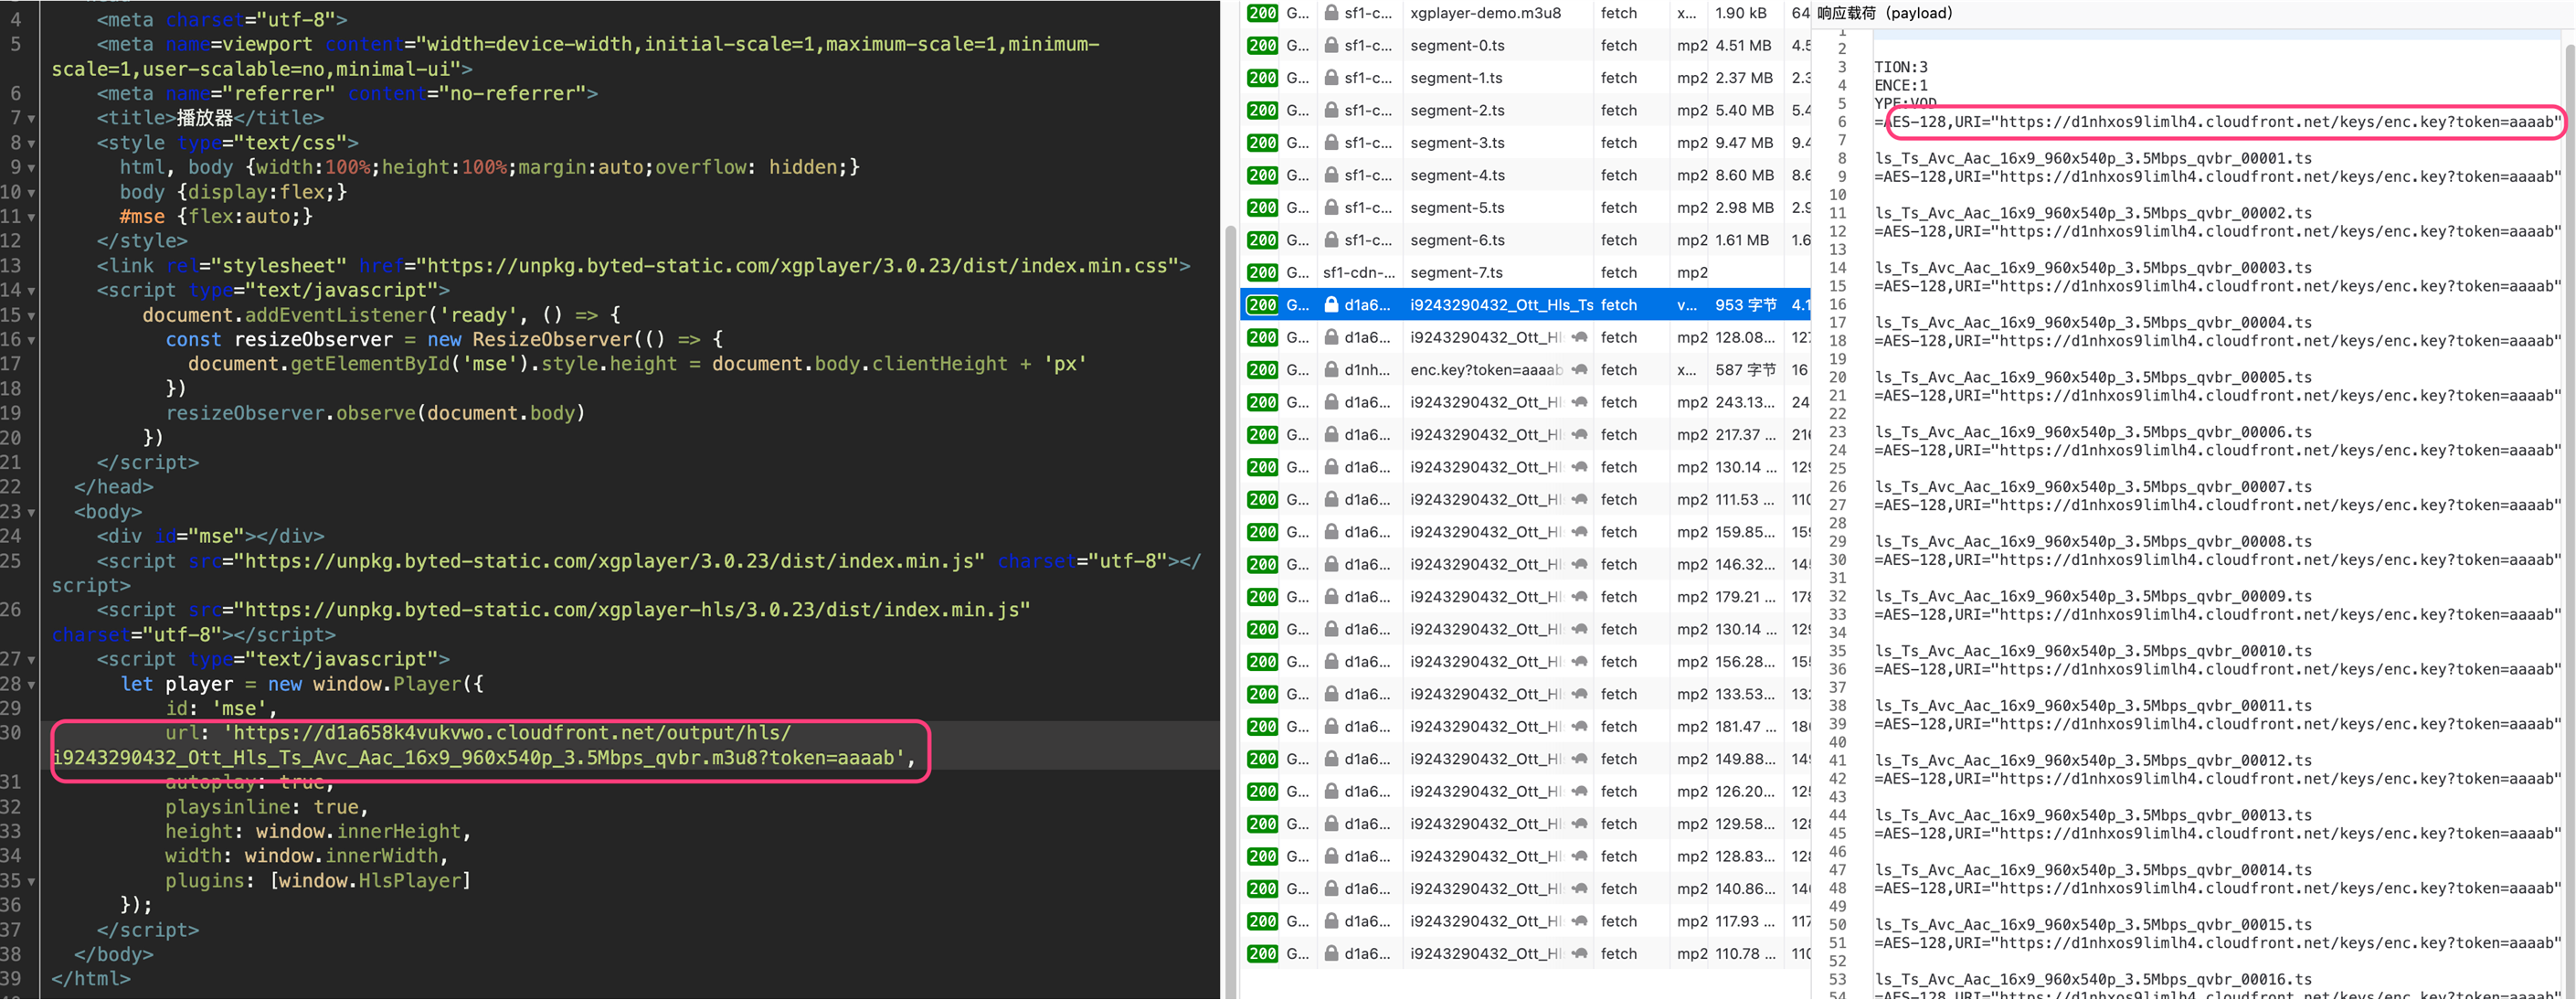Fold the Player constructor at line 28
Screen dimensions: 2576x1000
pyautogui.click(x=31, y=685)
